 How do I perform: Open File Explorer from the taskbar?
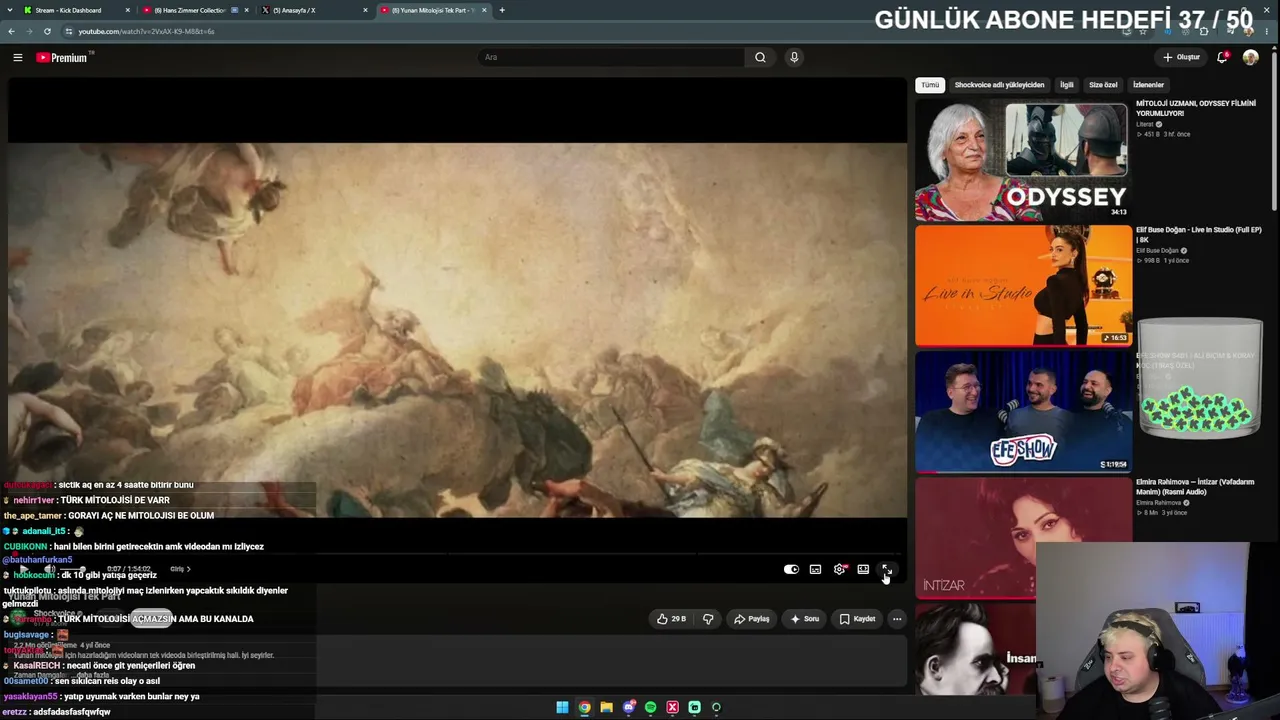click(606, 707)
